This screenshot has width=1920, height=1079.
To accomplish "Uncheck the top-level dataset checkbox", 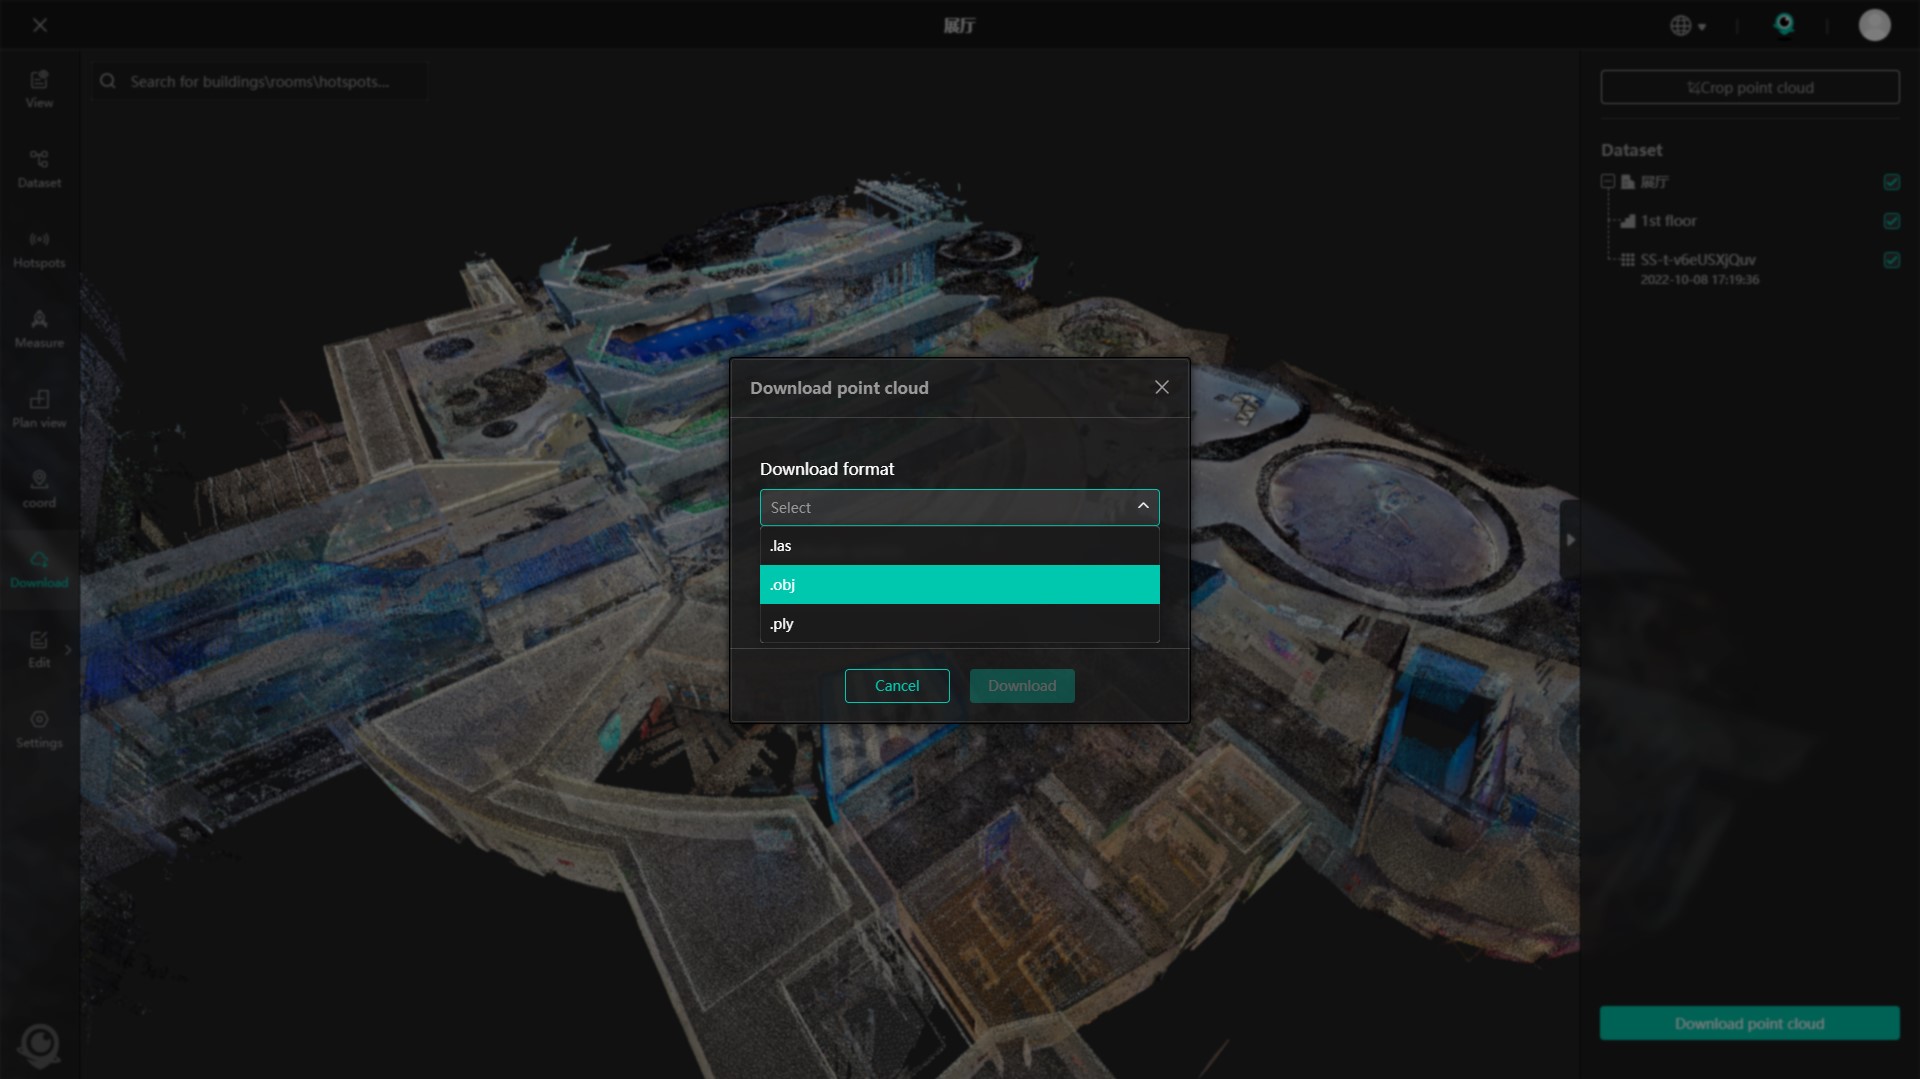I will click(1891, 182).
